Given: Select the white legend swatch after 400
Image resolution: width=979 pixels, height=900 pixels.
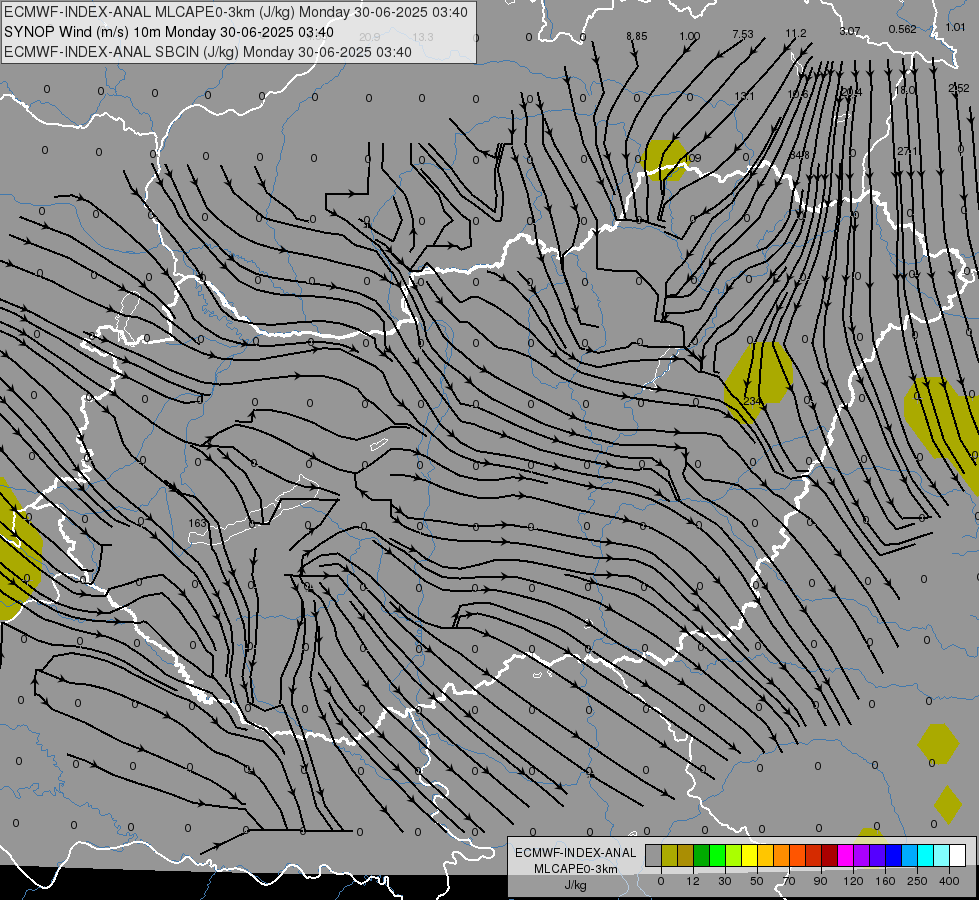Looking at the screenshot, I should pyautogui.click(x=958, y=855).
